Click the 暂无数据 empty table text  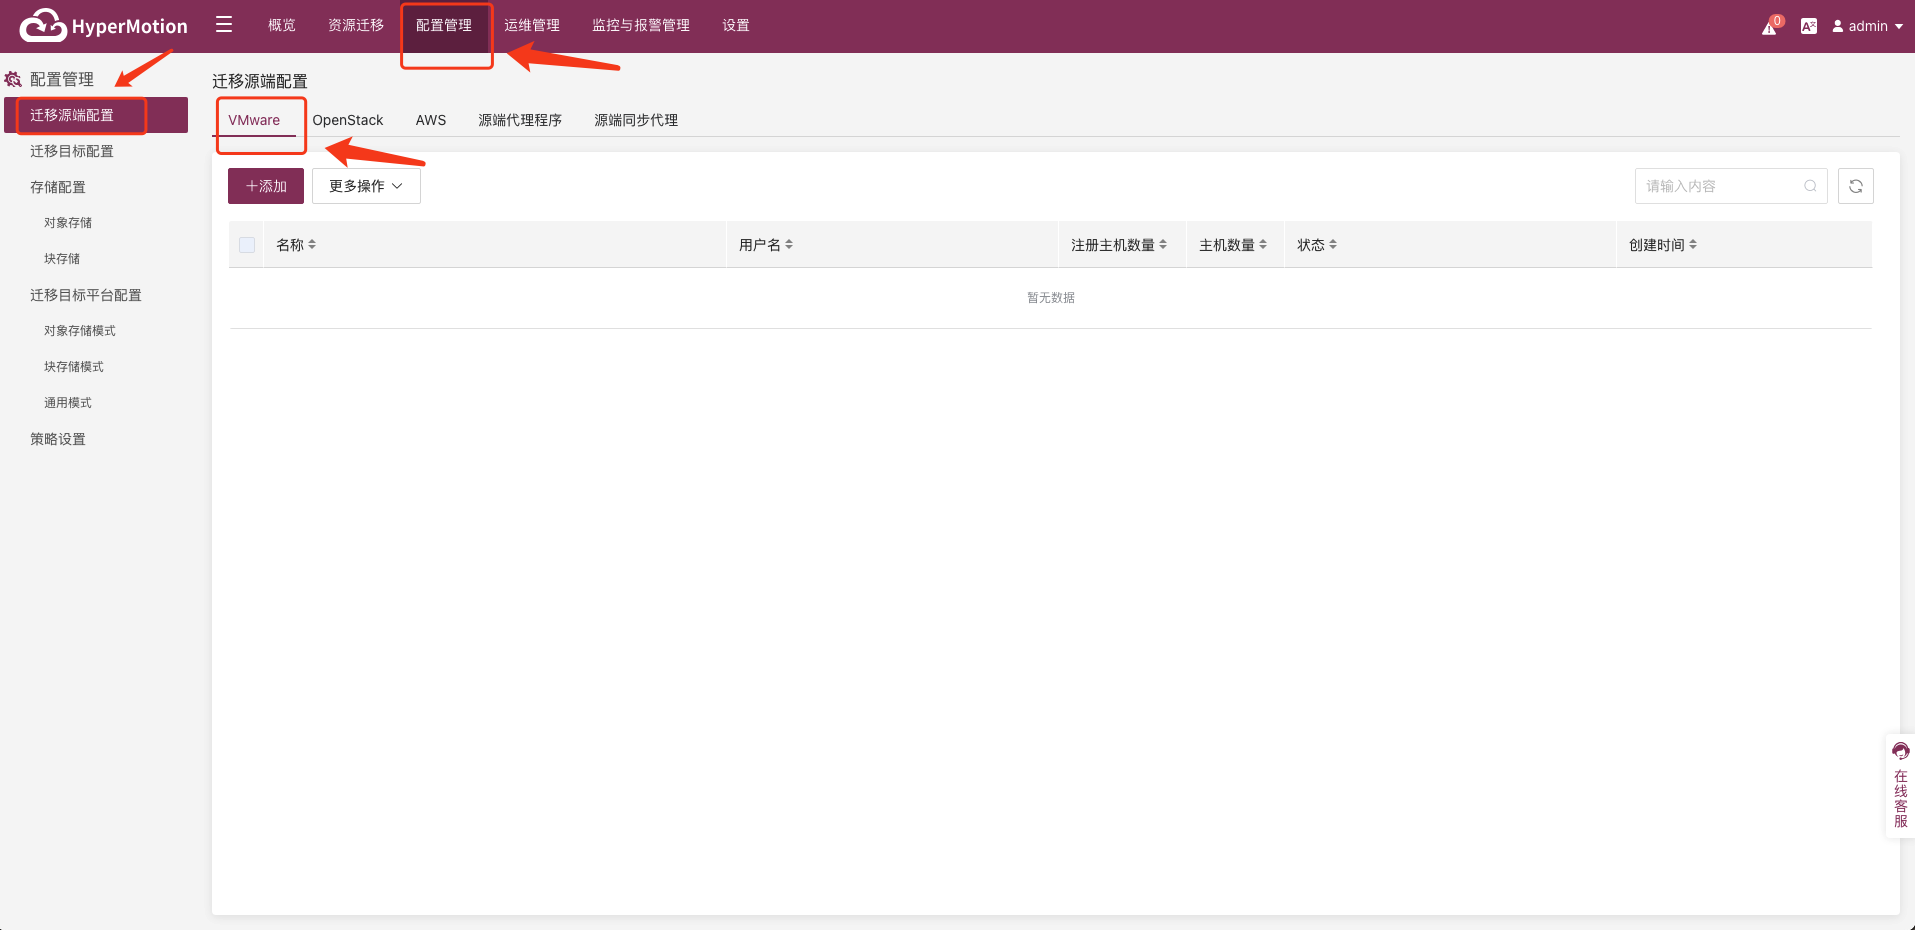(1051, 298)
